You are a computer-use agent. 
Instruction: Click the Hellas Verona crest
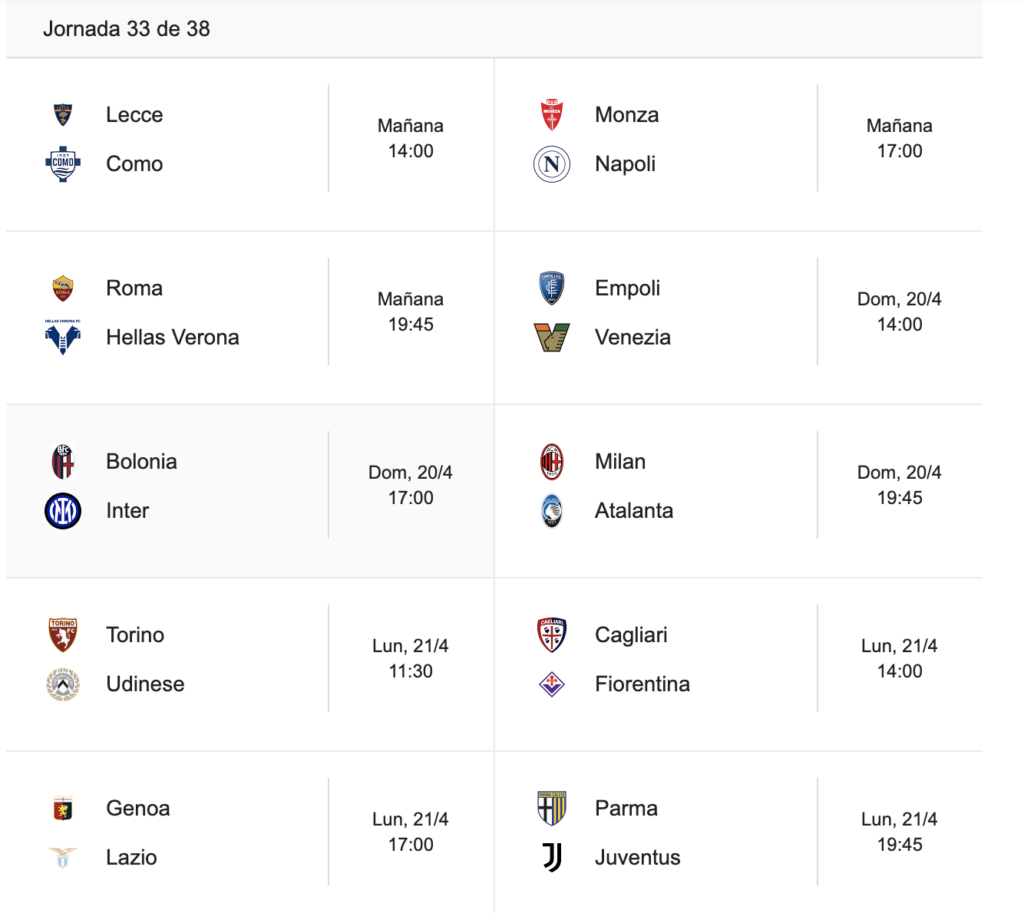pyautogui.click(x=63, y=337)
